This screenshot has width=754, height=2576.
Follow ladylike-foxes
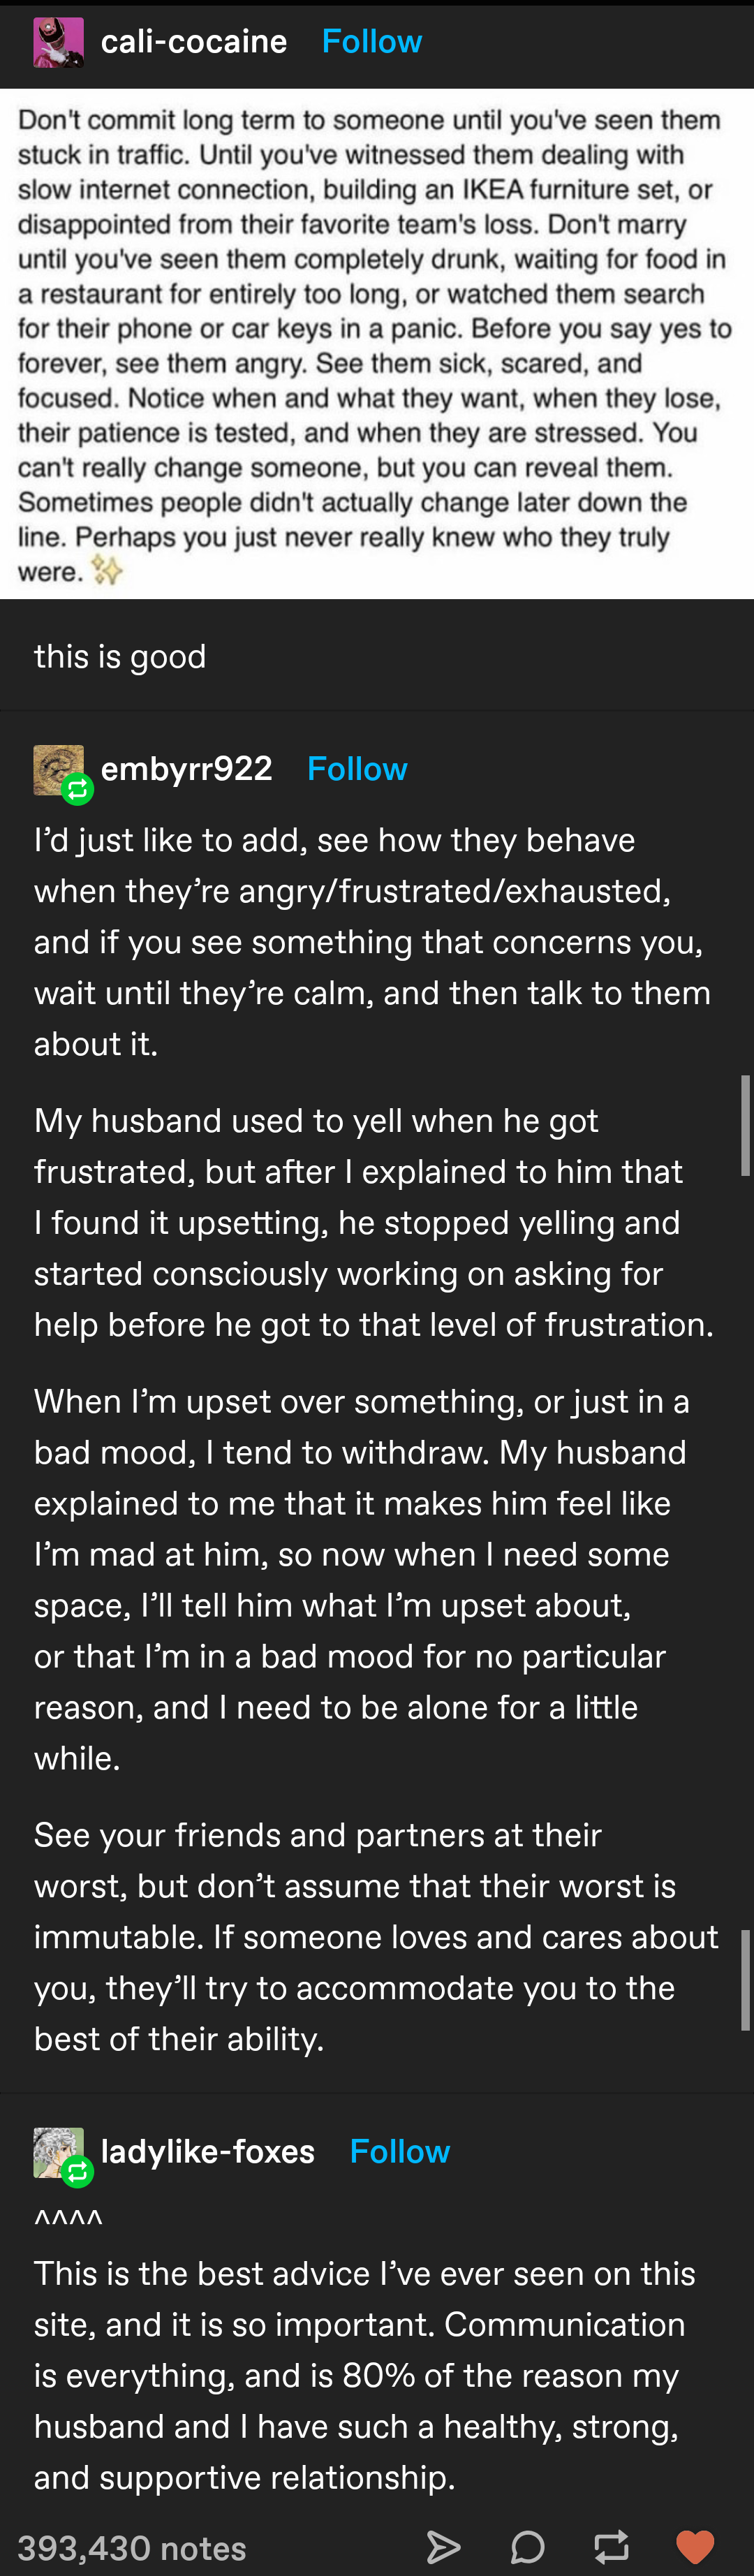click(399, 2151)
